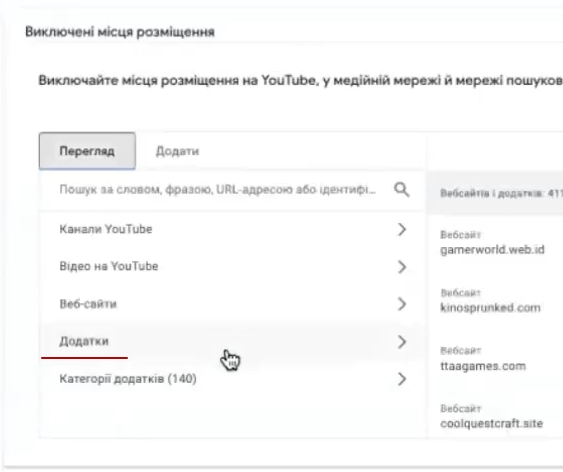Screen dimensions: 563x472
Task: Open the Веб-сайти list item
Action: click(x=232, y=304)
